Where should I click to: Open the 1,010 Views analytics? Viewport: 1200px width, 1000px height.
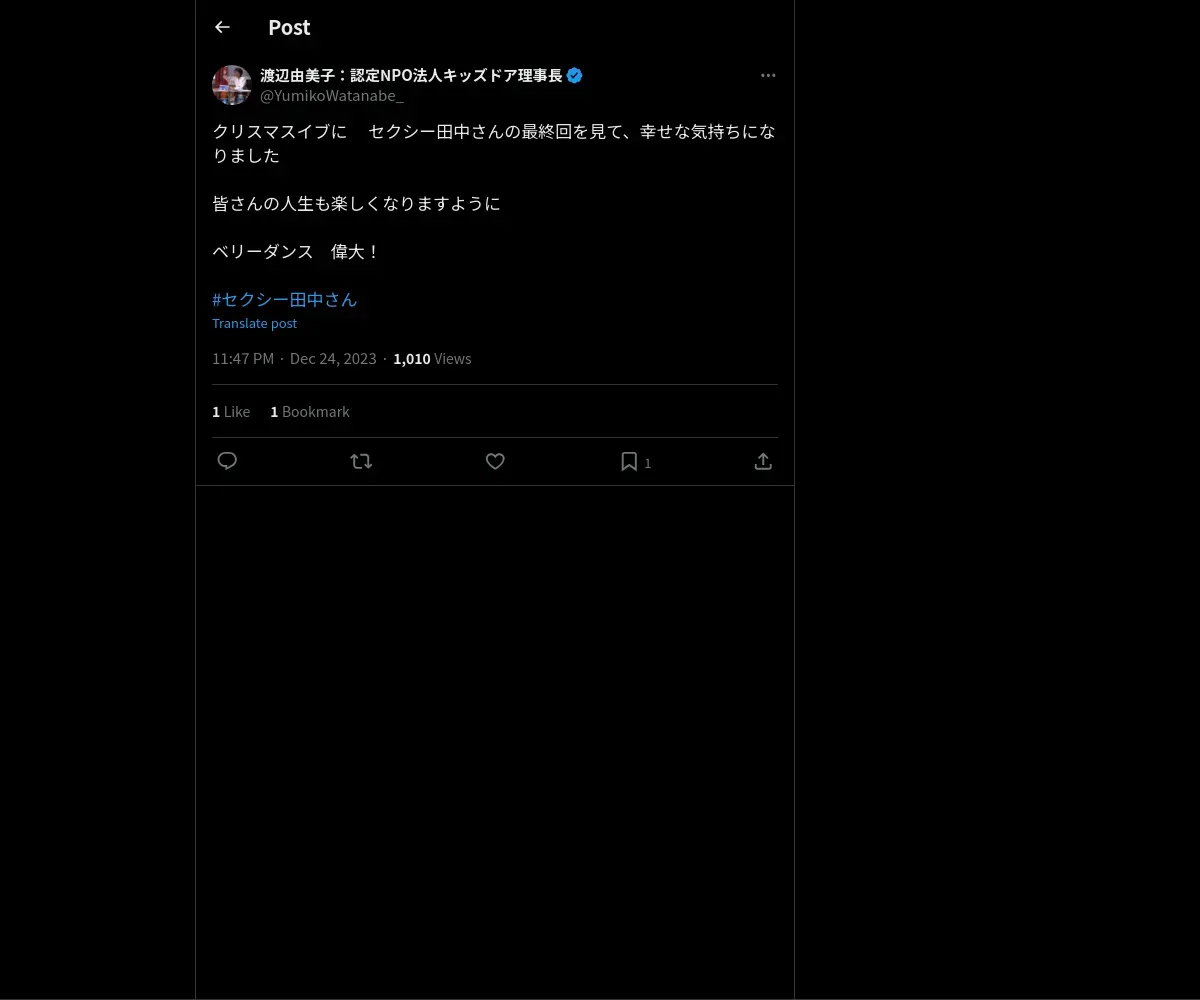(432, 358)
